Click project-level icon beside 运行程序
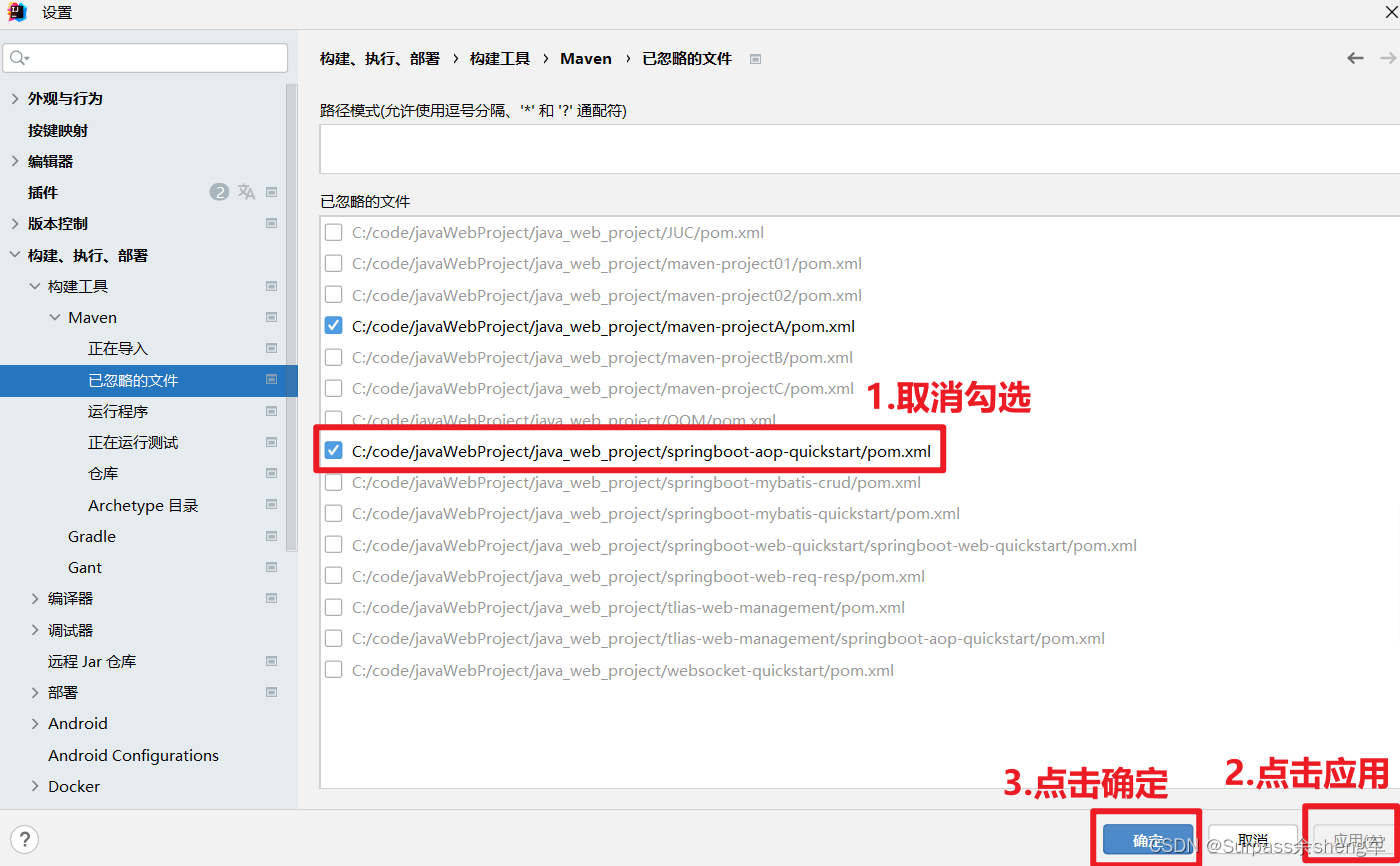 coord(271,411)
